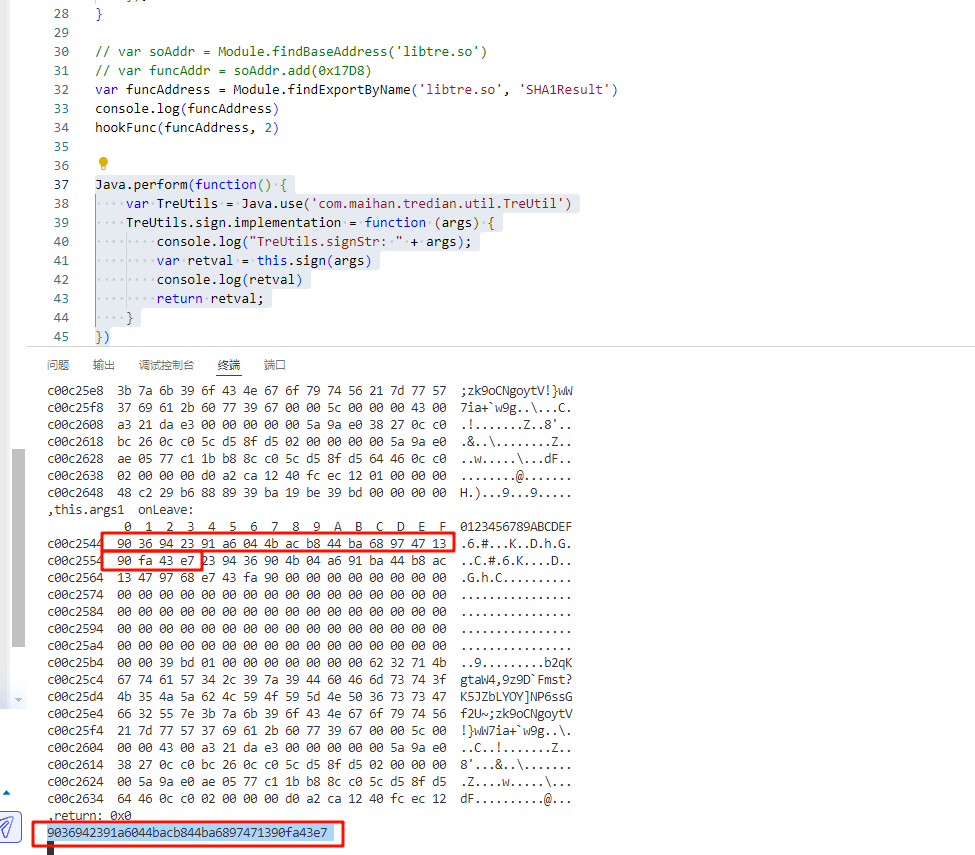Click line number 32 in gutter
The height and width of the screenshot is (855, 975).
click(61, 90)
